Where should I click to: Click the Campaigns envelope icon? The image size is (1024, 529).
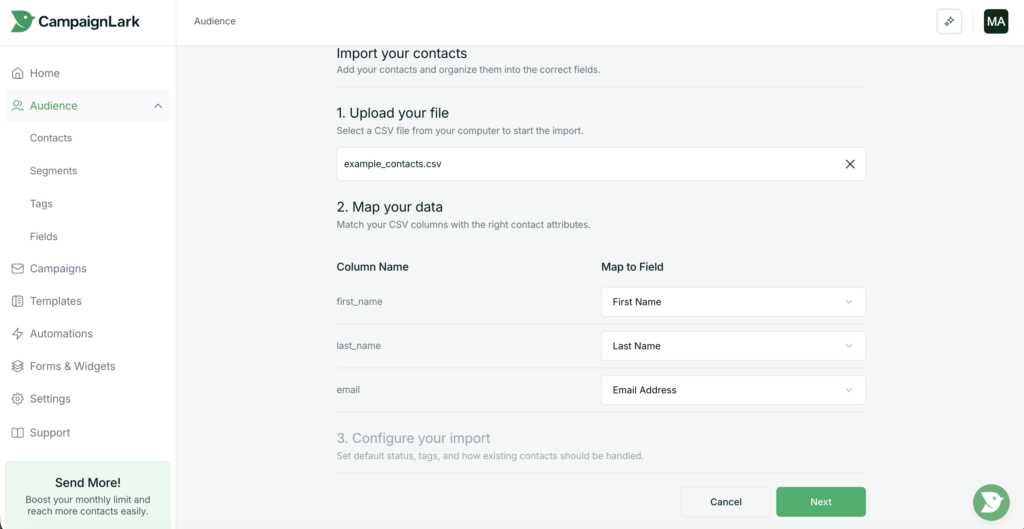tap(18, 269)
